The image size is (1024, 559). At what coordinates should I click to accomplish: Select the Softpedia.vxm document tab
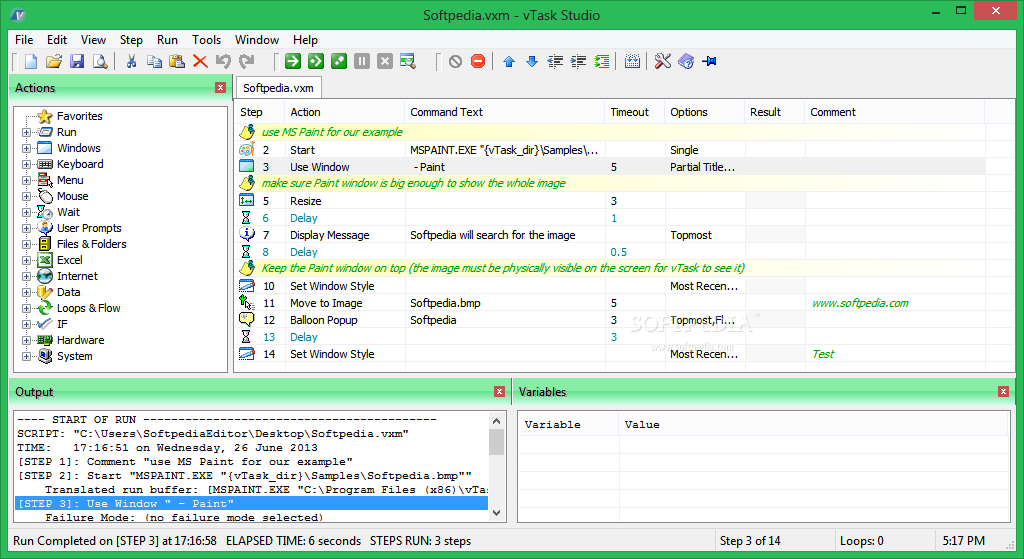tap(278, 88)
